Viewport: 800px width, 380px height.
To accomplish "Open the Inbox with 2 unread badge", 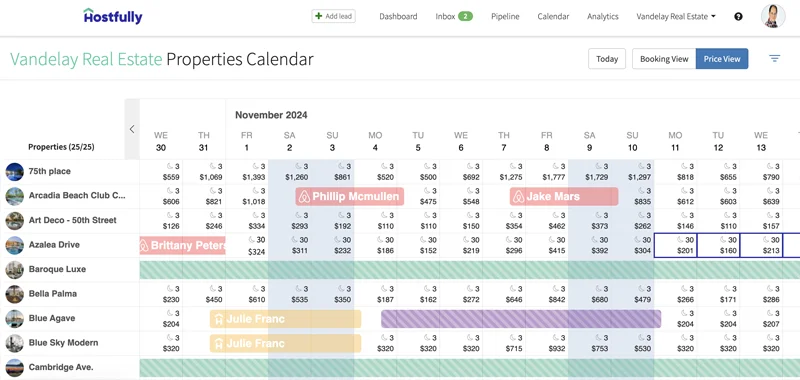I will pyautogui.click(x=454, y=16).
